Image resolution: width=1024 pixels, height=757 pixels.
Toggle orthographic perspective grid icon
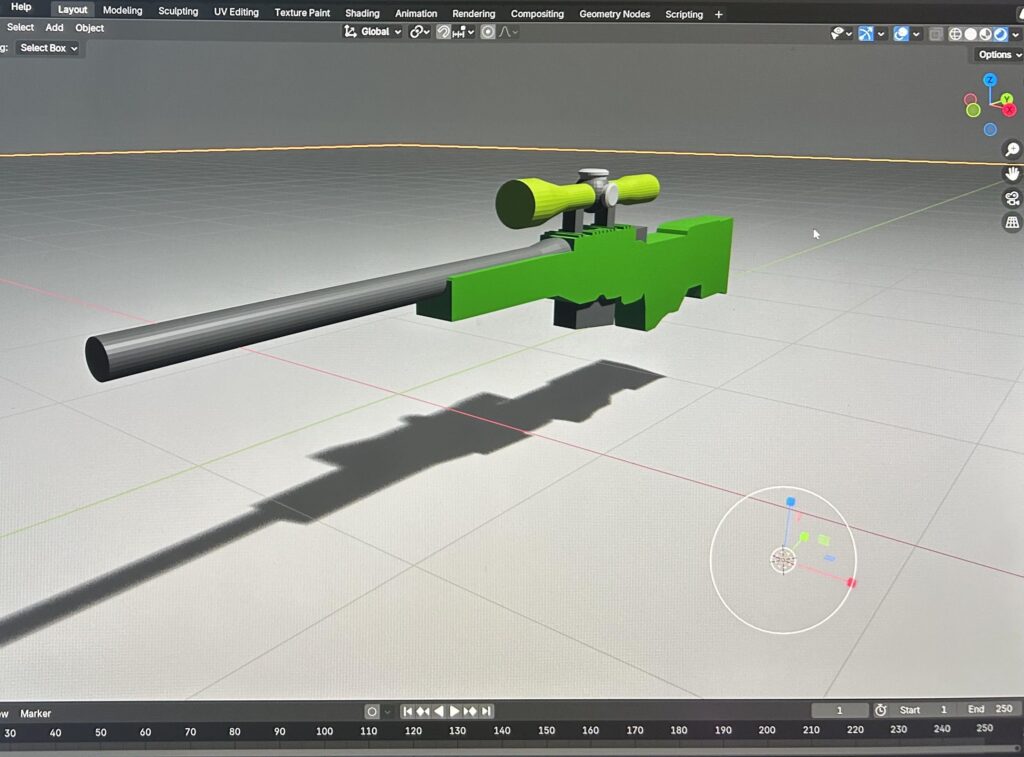(x=1011, y=222)
